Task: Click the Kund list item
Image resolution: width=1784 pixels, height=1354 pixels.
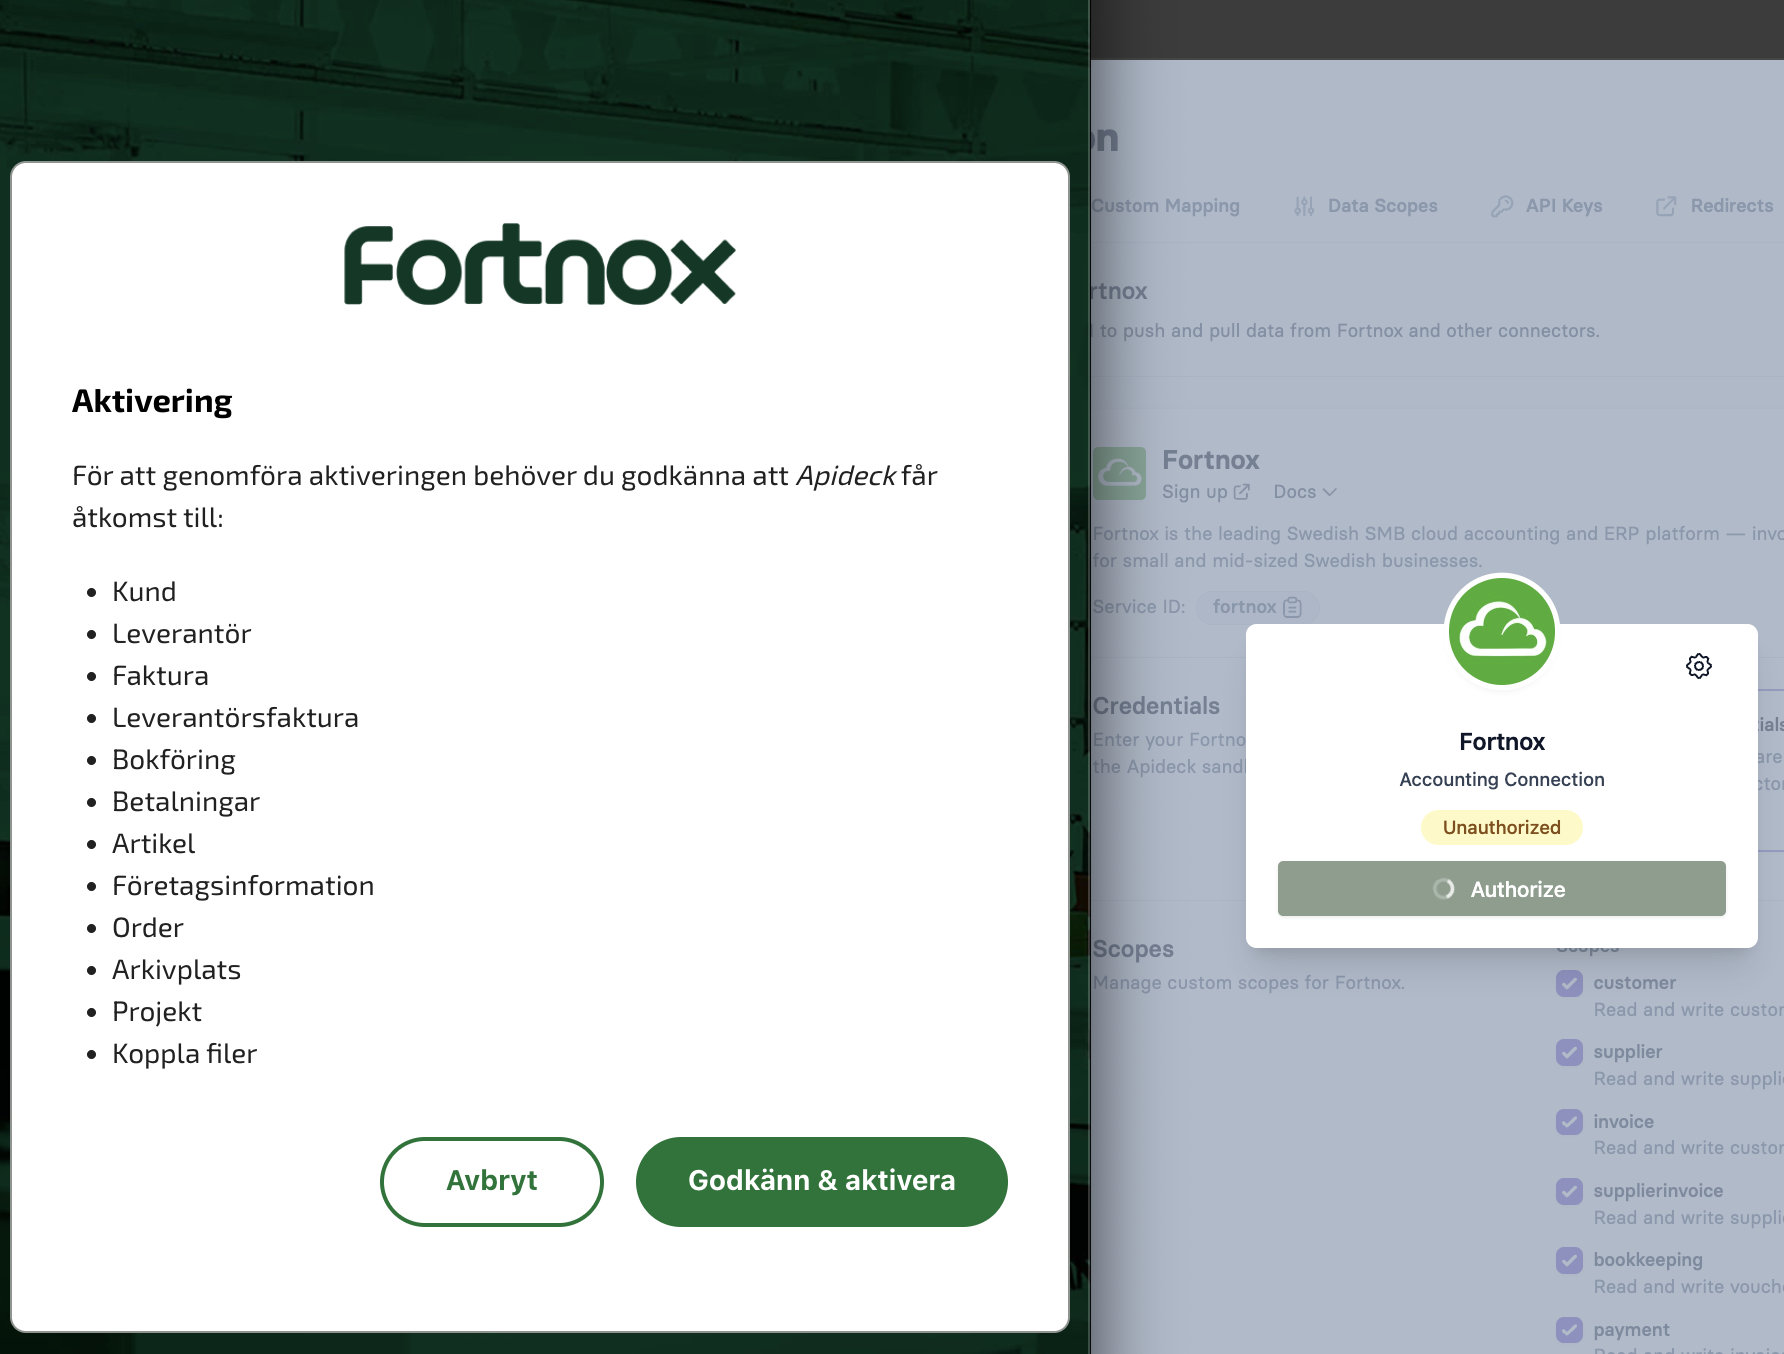Action: [x=144, y=592]
